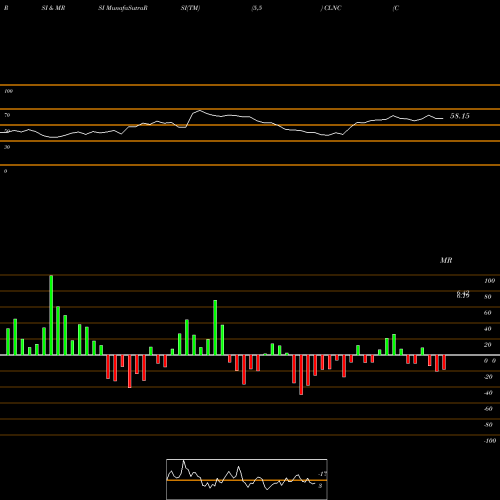Click the MR axis label -60

[x=488, y=409]
